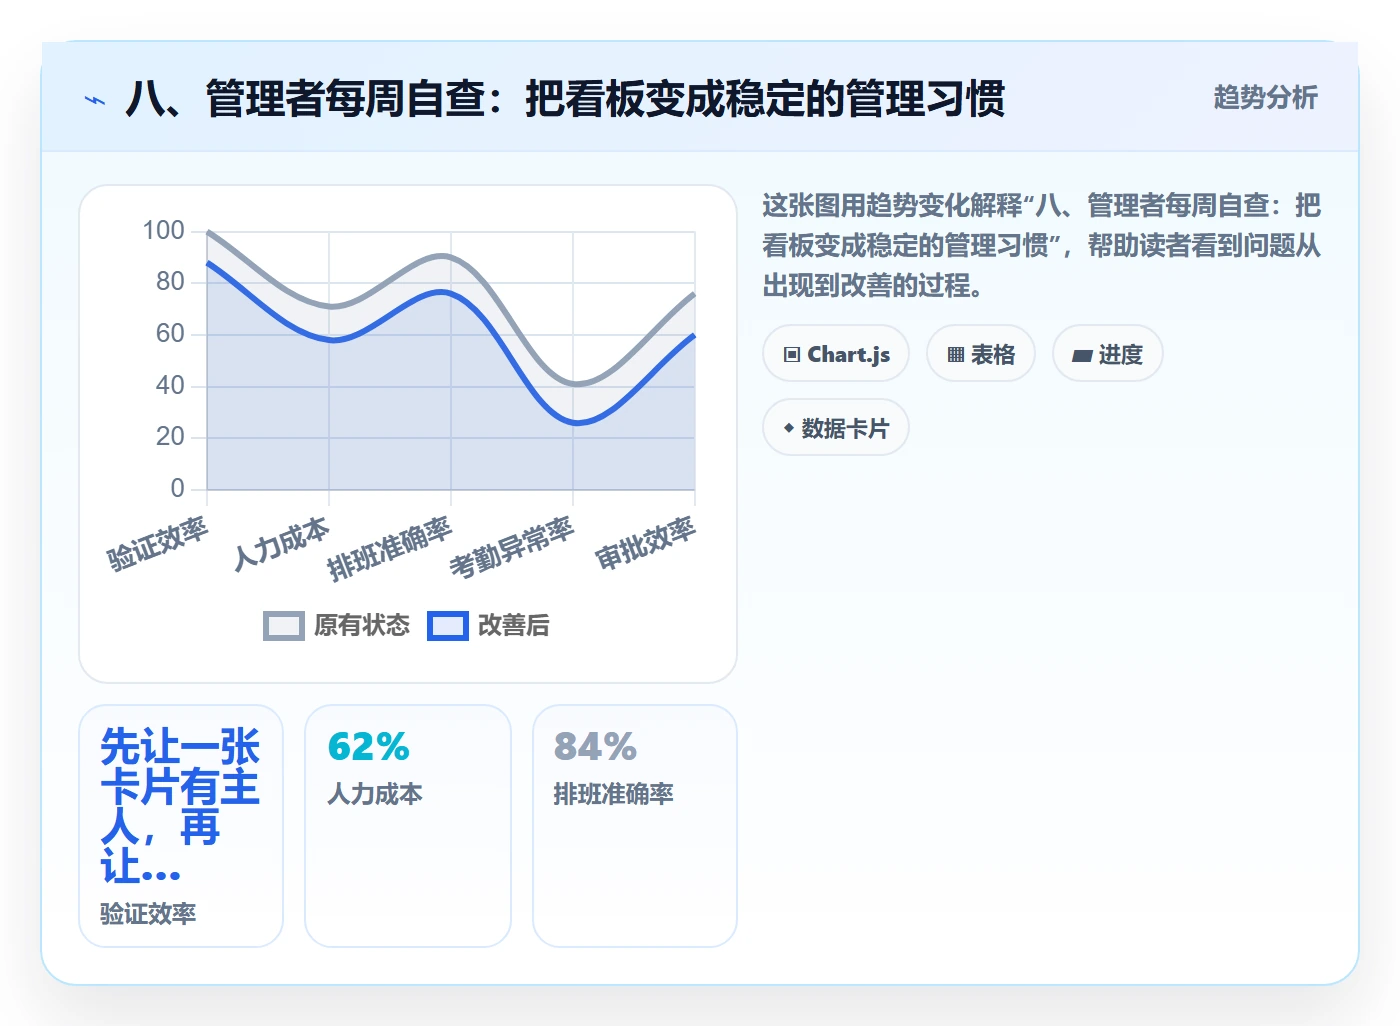Click the 62% value

point(369,747)
